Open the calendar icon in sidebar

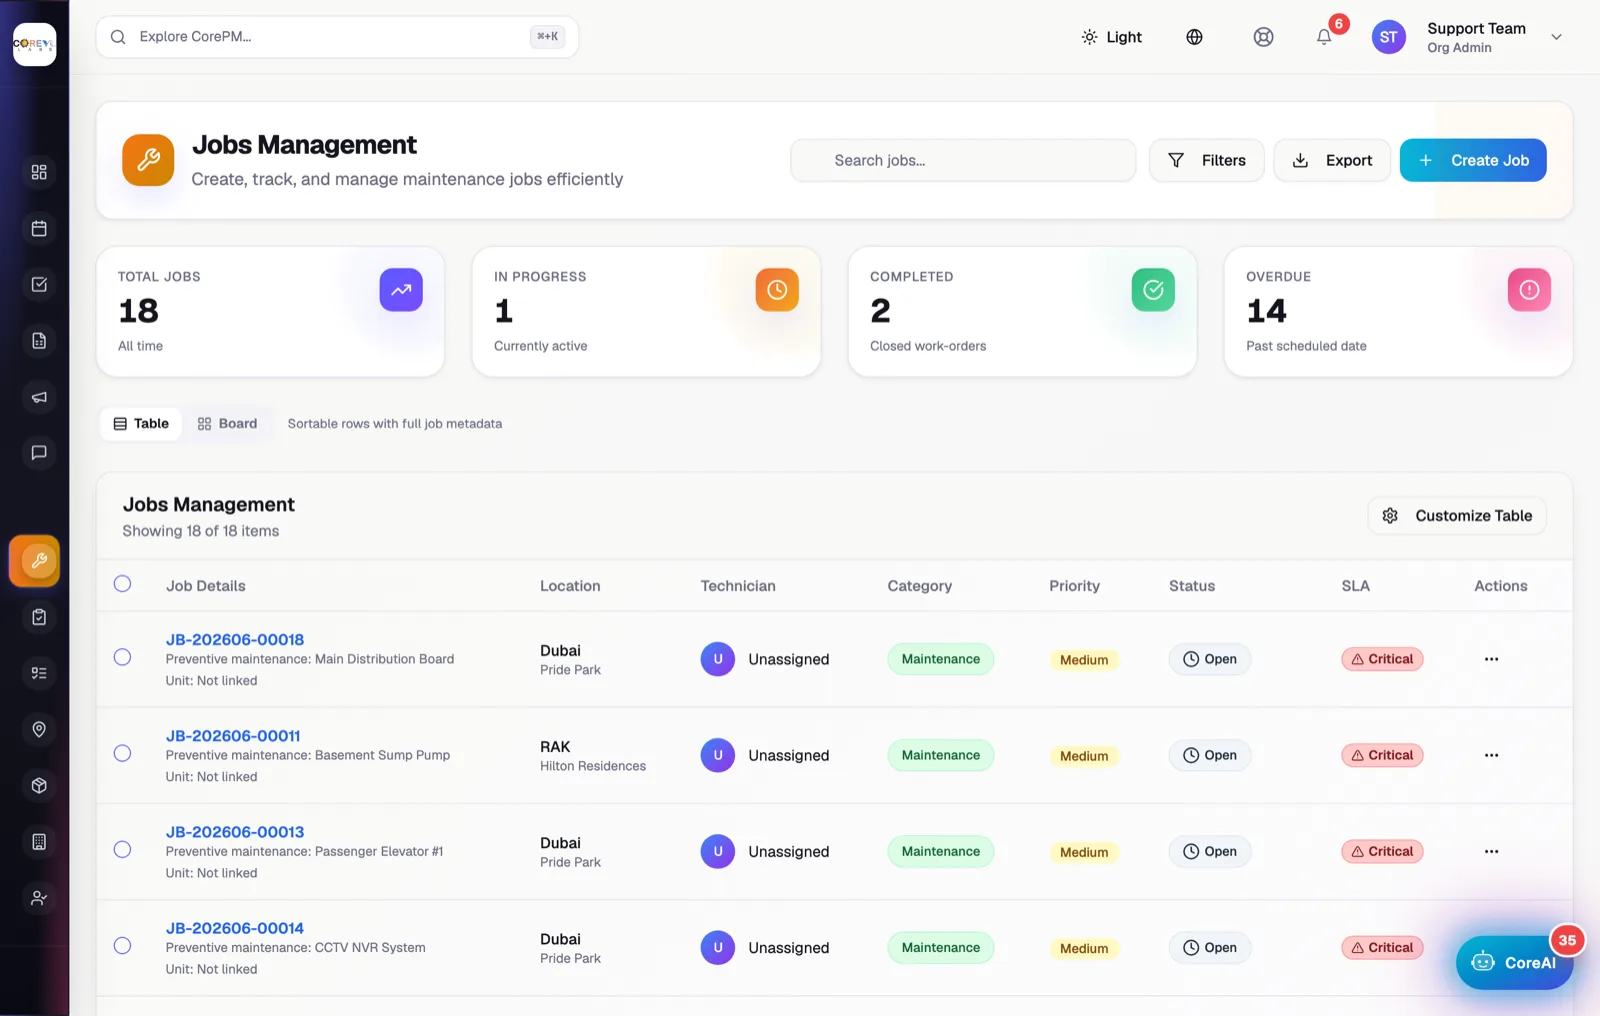(39, 228)
